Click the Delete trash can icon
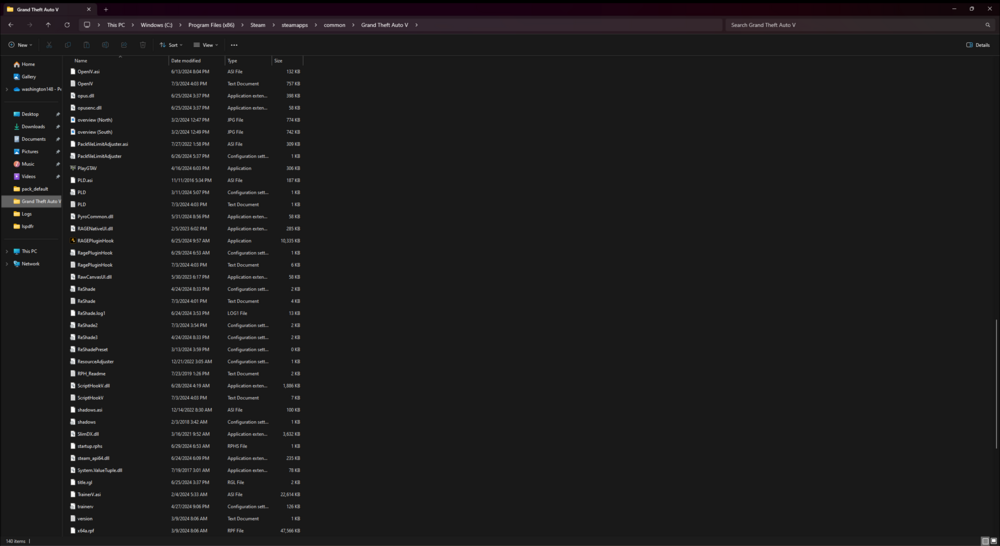 [x=143, y=45]
